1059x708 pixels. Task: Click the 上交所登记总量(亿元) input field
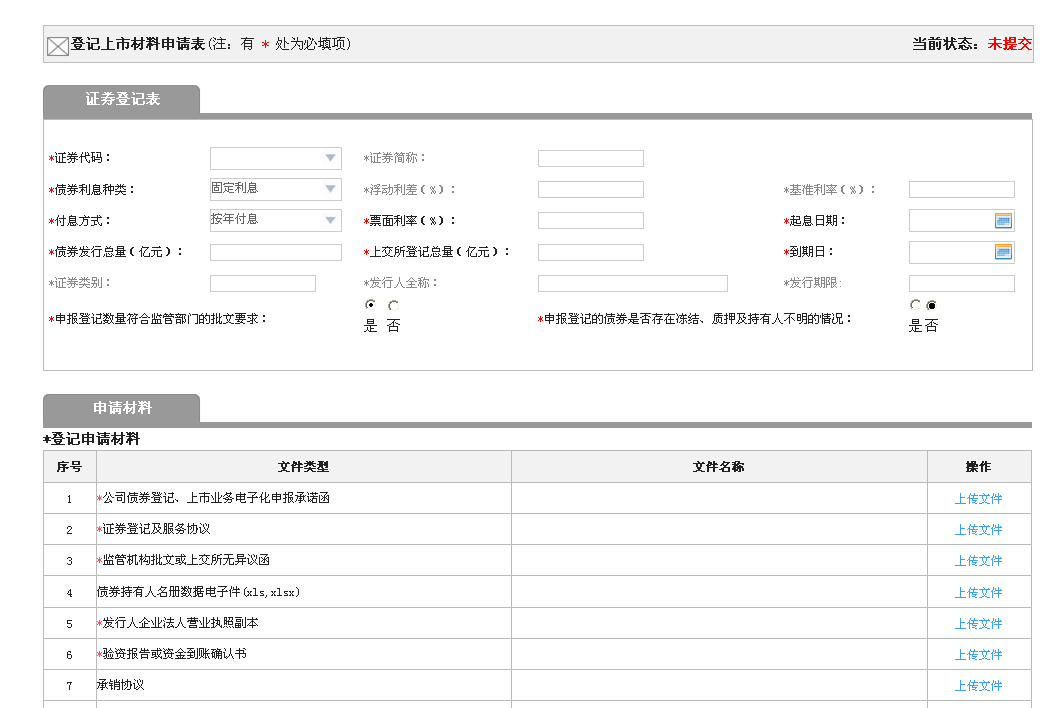click(591, 253)
